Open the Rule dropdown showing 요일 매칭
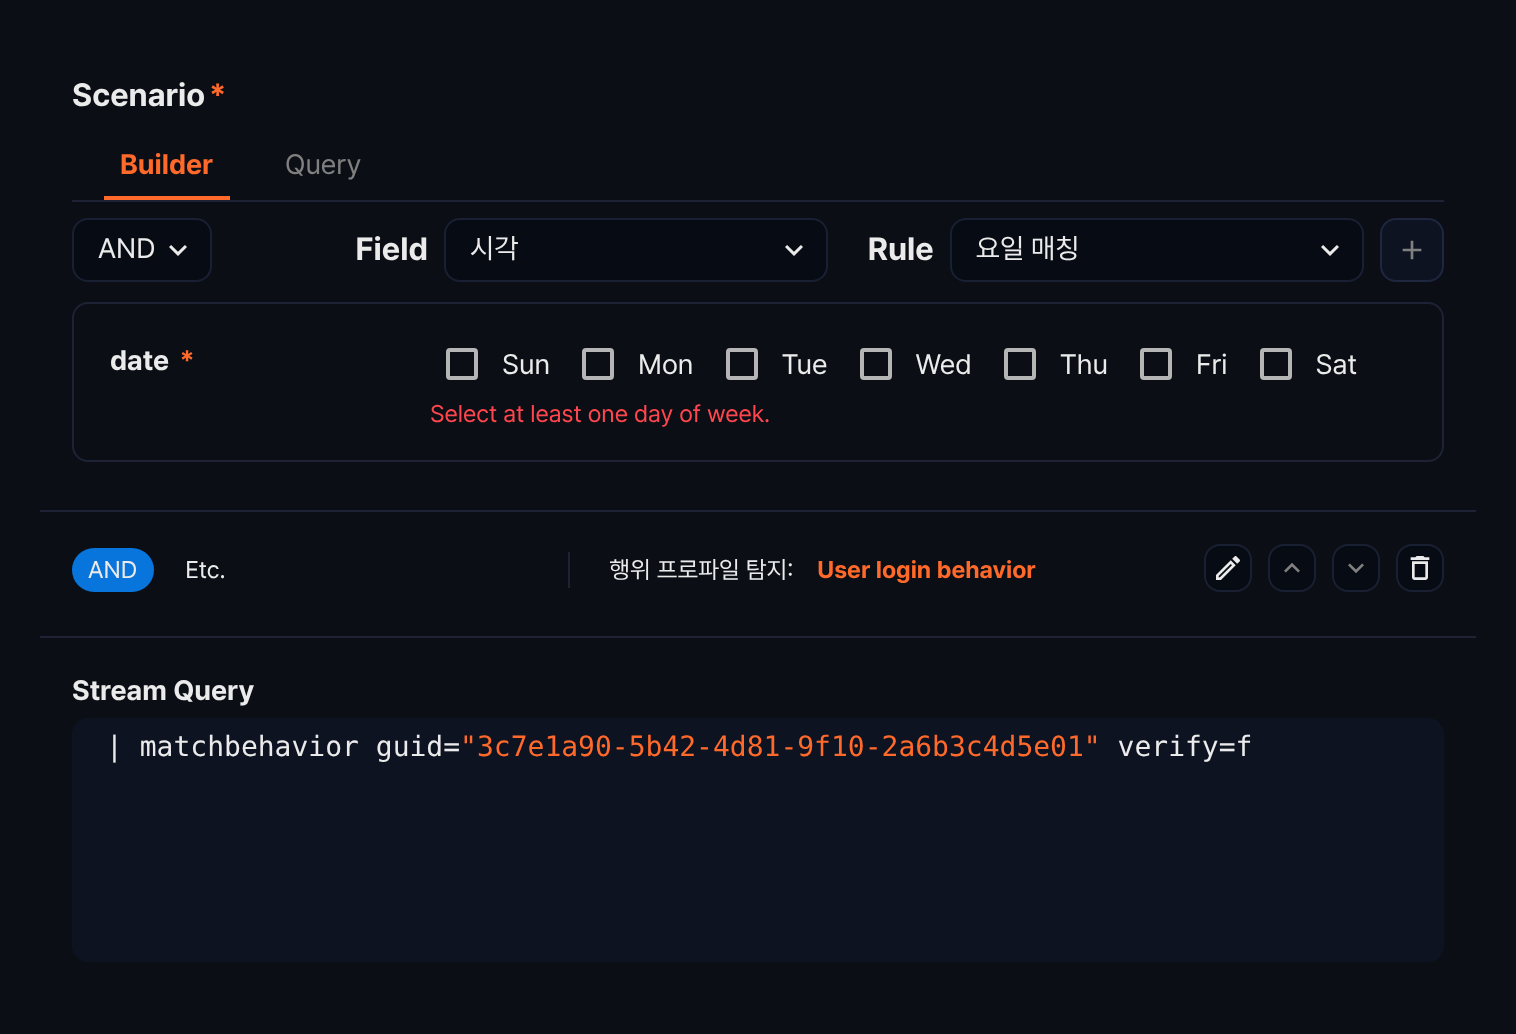Image resolution: width=1516 pixels, height=1034 pixels. (x=1157, y=250)
